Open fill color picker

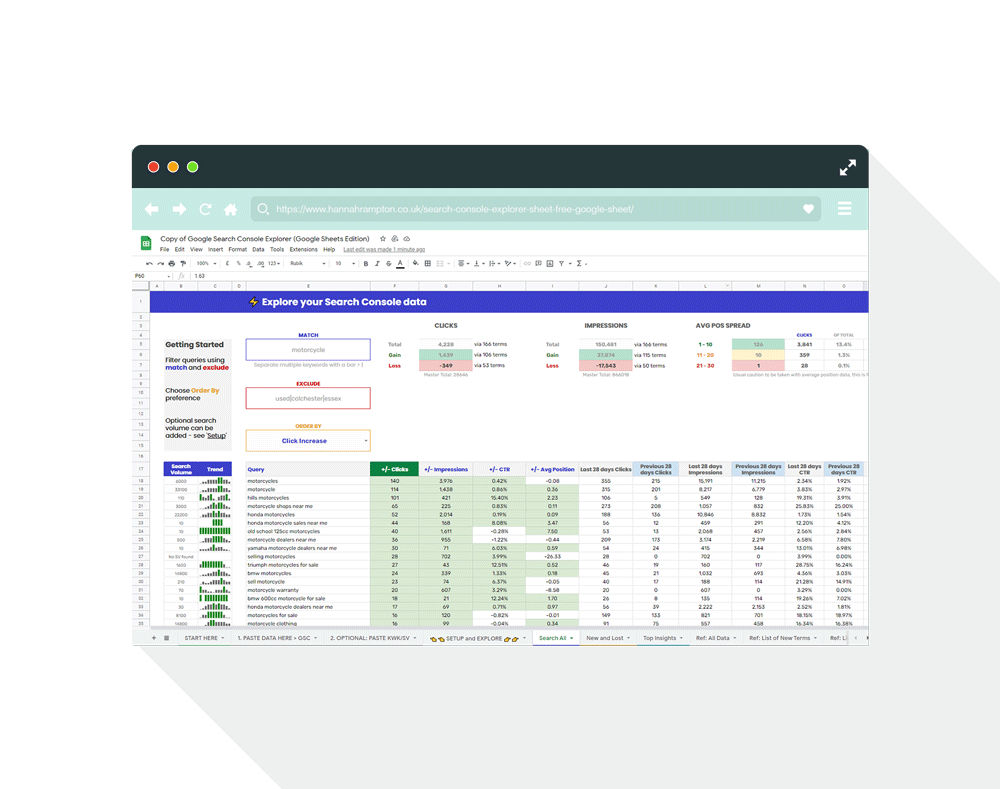415,263
